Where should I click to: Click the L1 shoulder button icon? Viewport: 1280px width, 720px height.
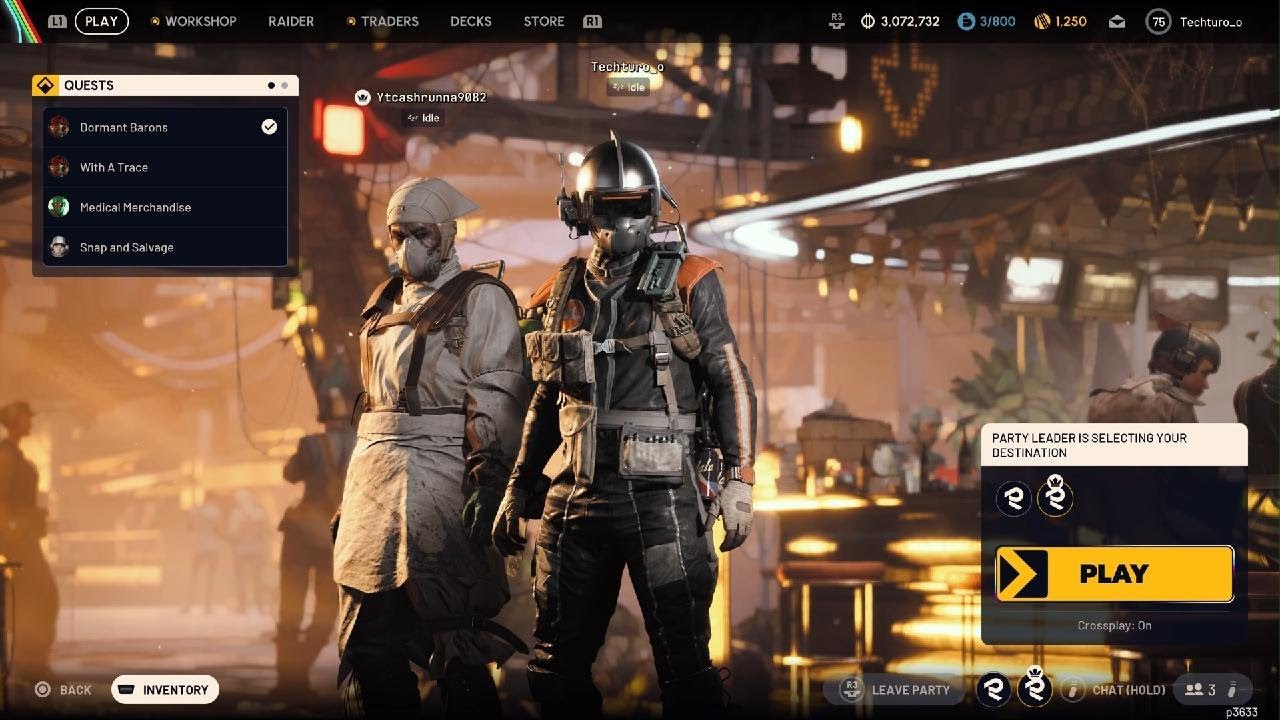57,21
